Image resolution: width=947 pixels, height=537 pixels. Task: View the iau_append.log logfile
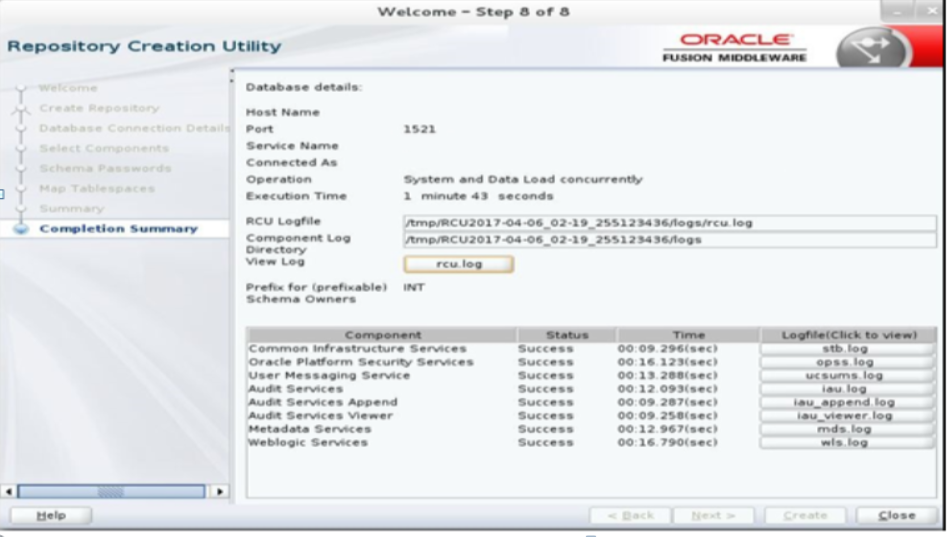pos(846,402)
